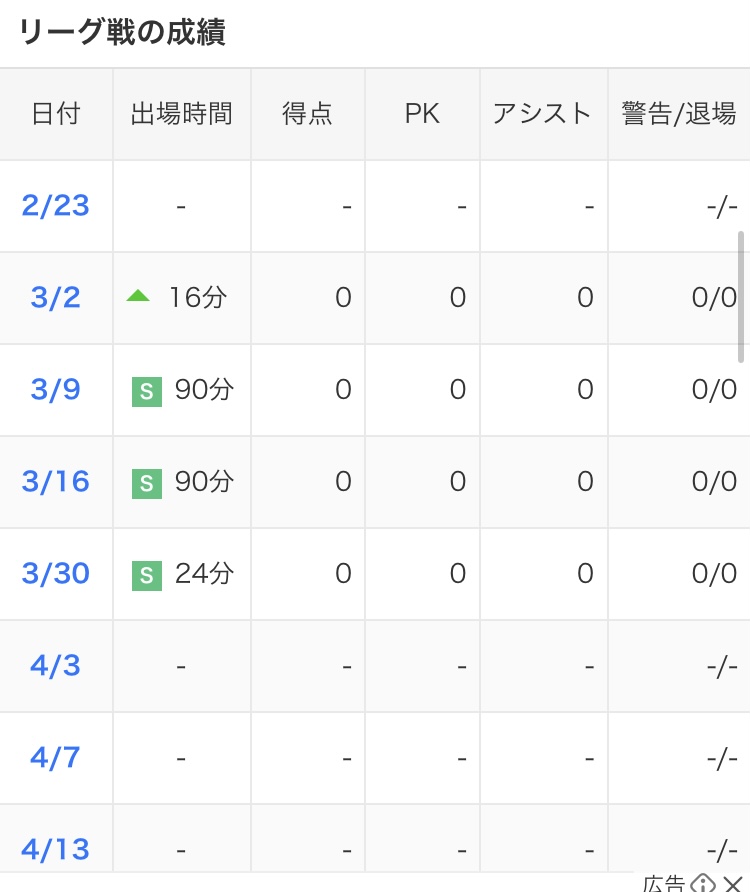The width and height of the screenshot is (750, 892).
Task: Click the vertical scrollbar thumb
Action: coord(741,296)
